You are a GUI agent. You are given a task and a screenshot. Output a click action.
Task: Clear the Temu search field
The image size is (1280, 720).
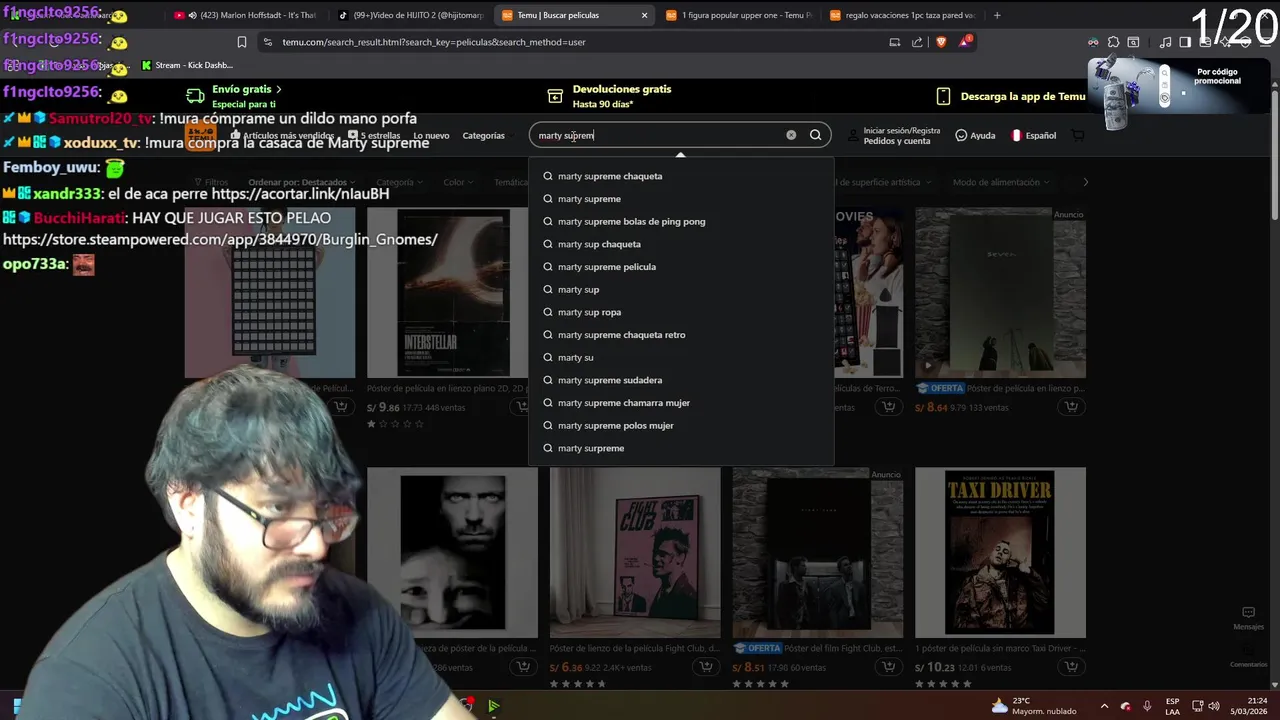point(791,135)
